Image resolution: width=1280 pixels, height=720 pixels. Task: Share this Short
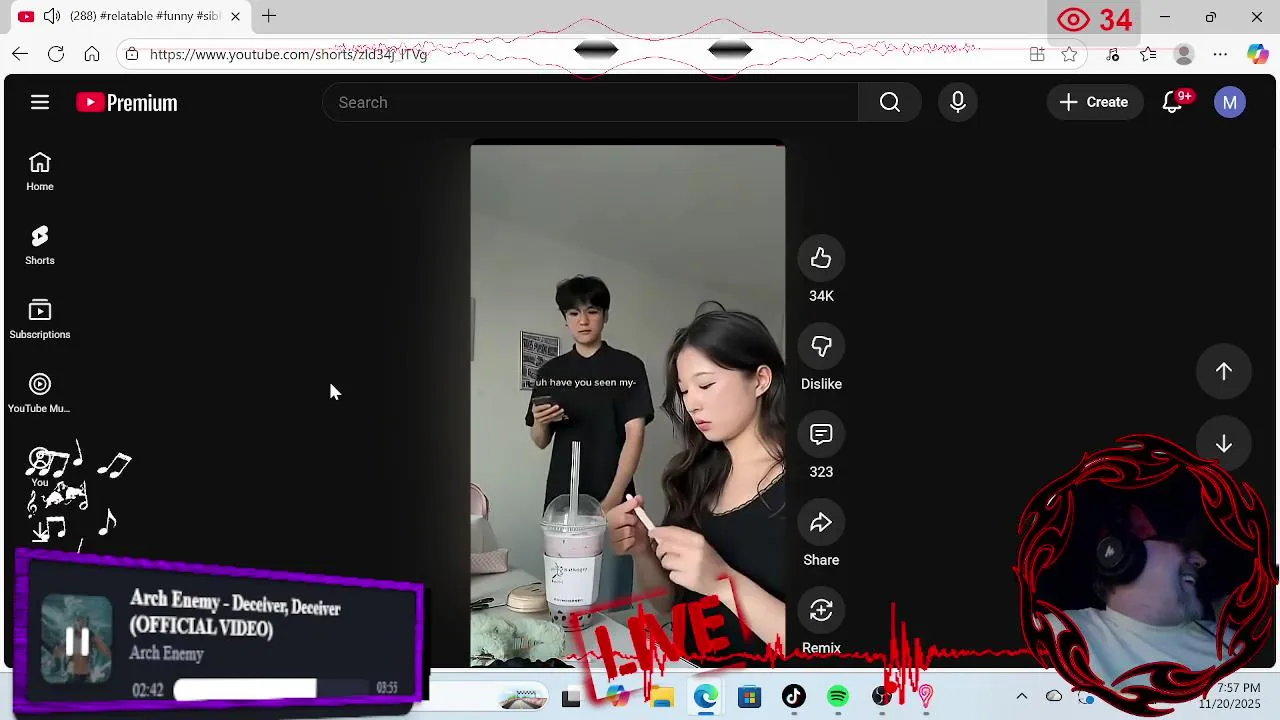pos(821,523)
